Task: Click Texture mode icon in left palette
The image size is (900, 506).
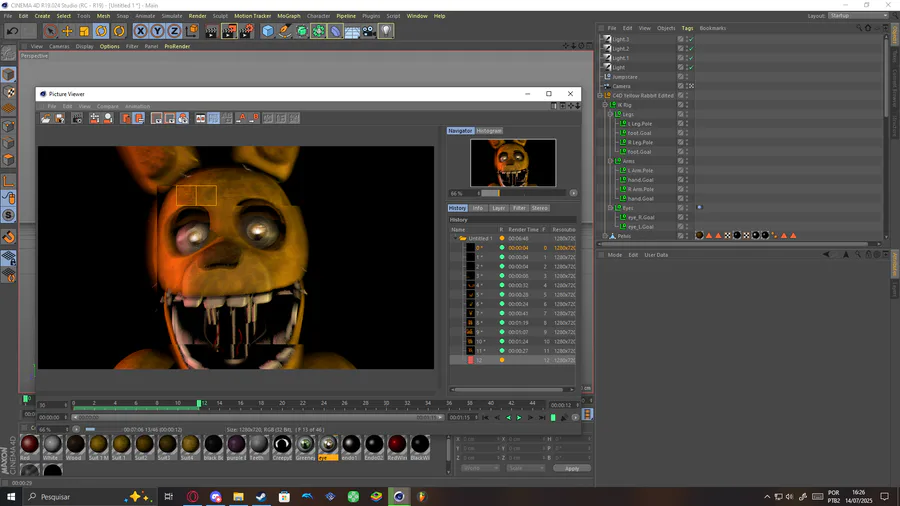Action: pyautogui.click(x=9, y=92)
